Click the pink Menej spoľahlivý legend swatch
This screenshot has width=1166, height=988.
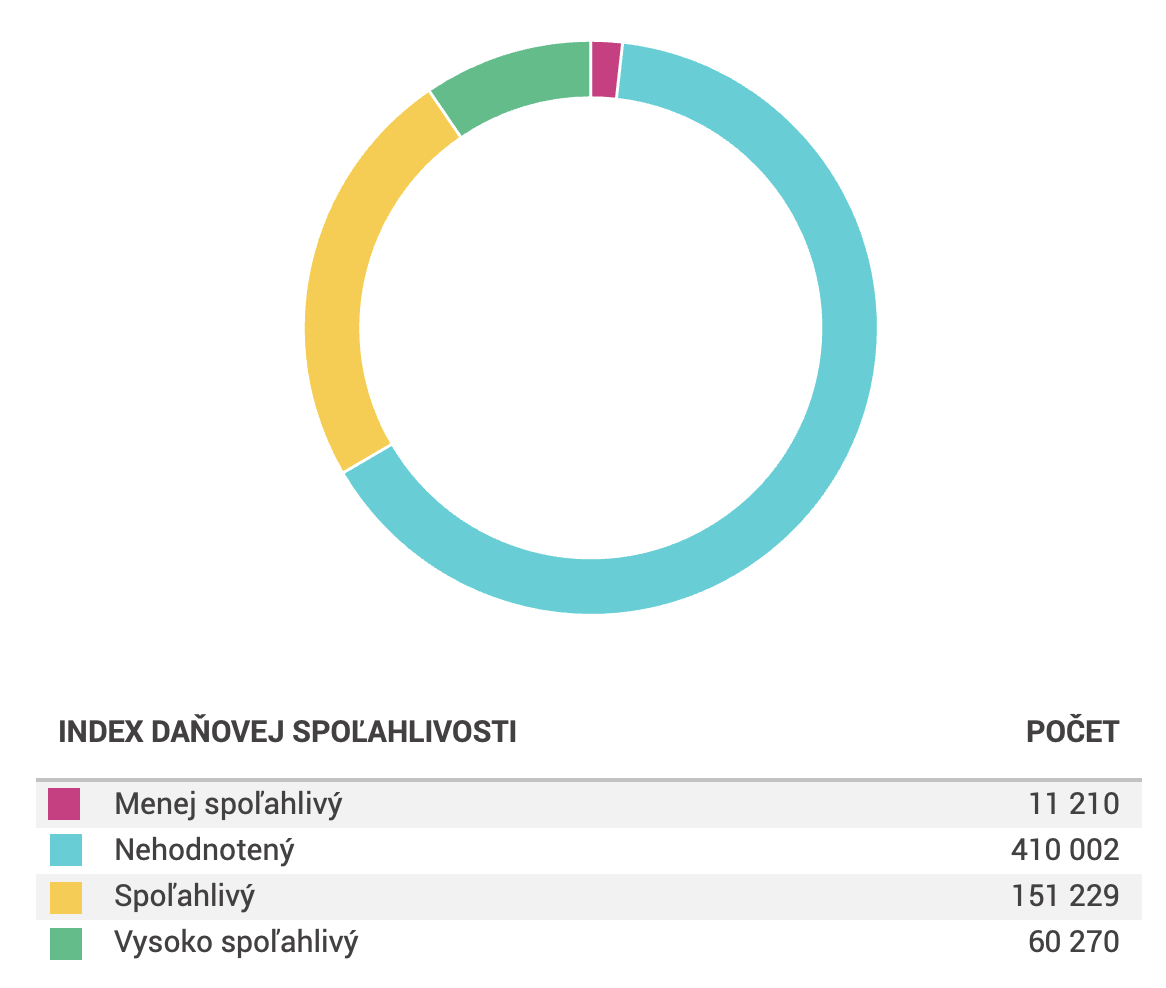[64, 804]
